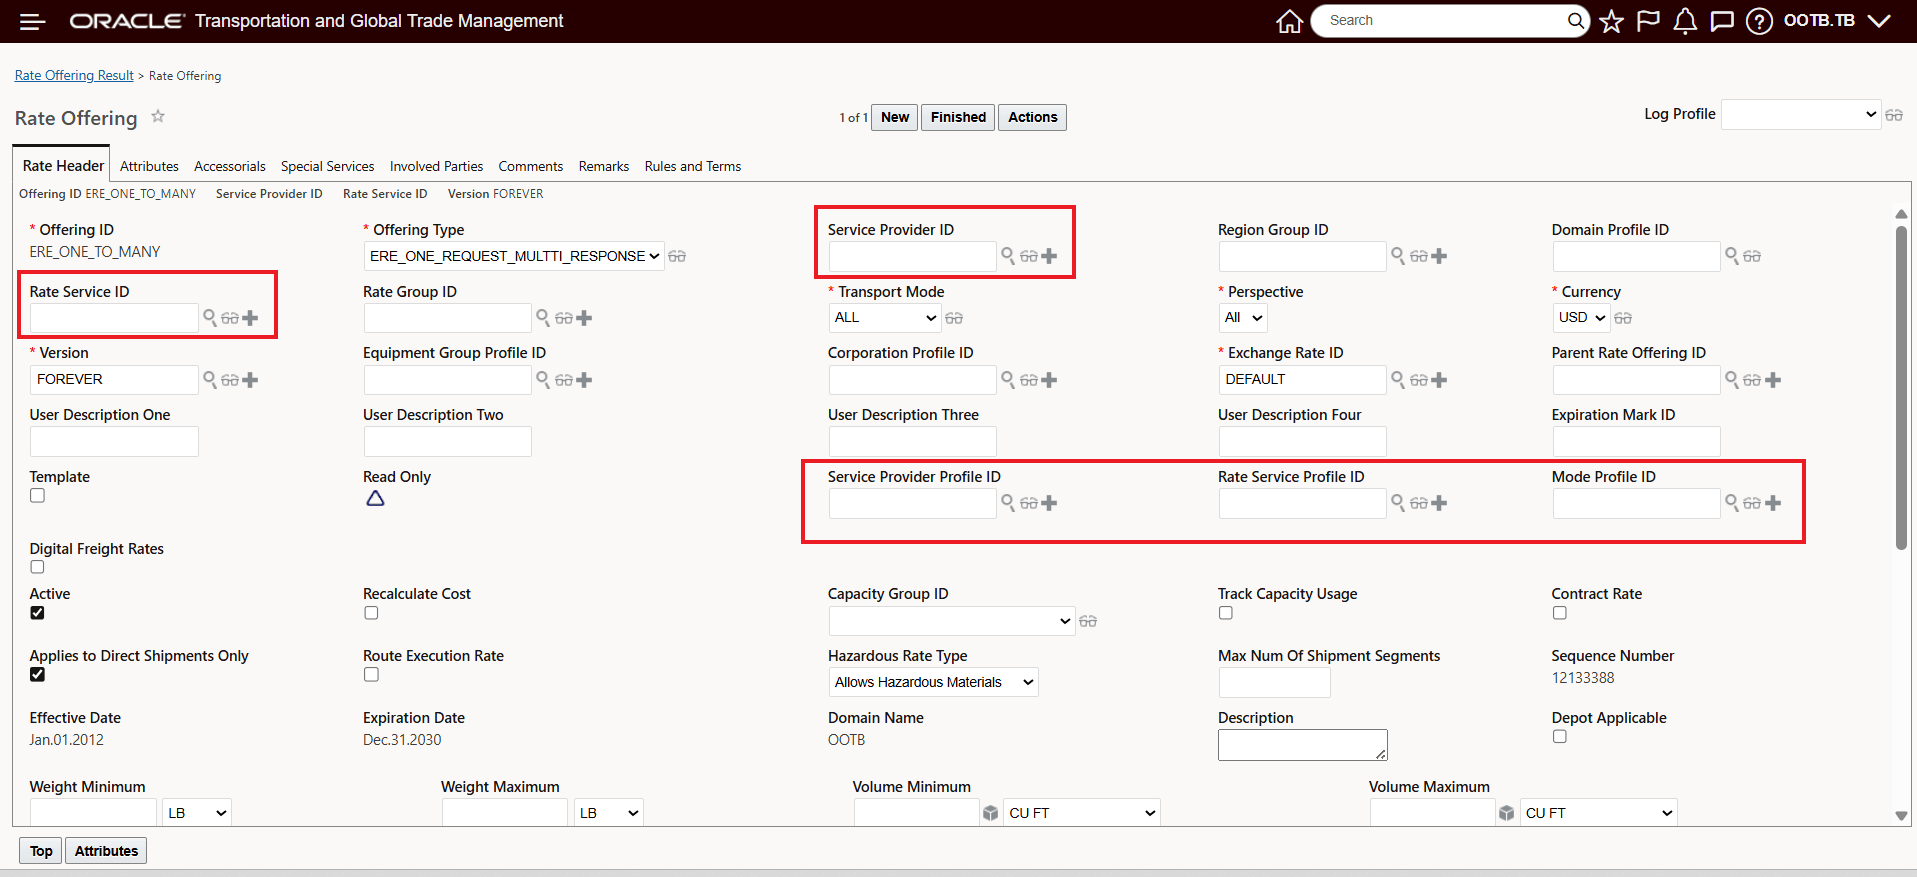Search Parent Rate Offering ID lookup
Viewport: 1917px width, 877px height.
pyautogui.click(x=1732, y=380)
